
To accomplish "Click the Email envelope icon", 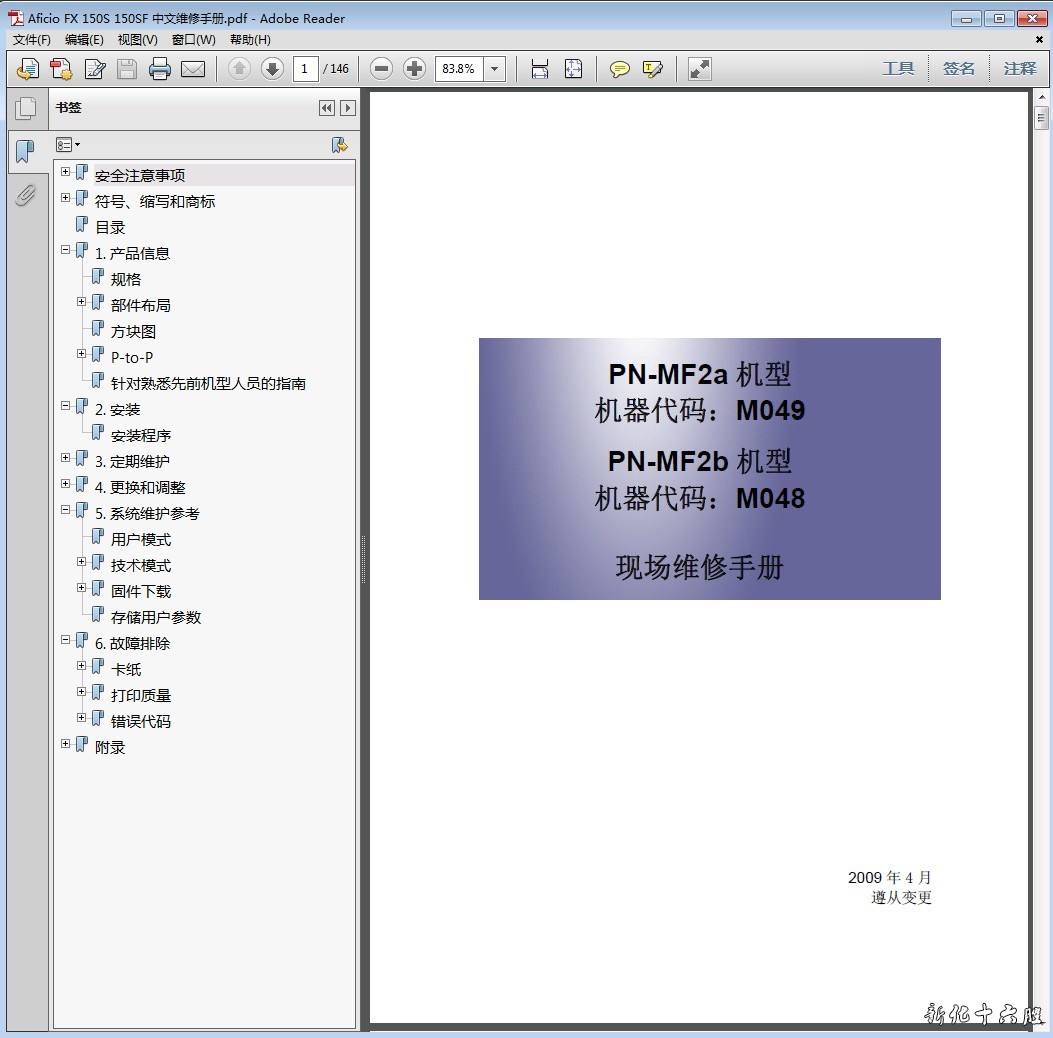I will [193, 69].
